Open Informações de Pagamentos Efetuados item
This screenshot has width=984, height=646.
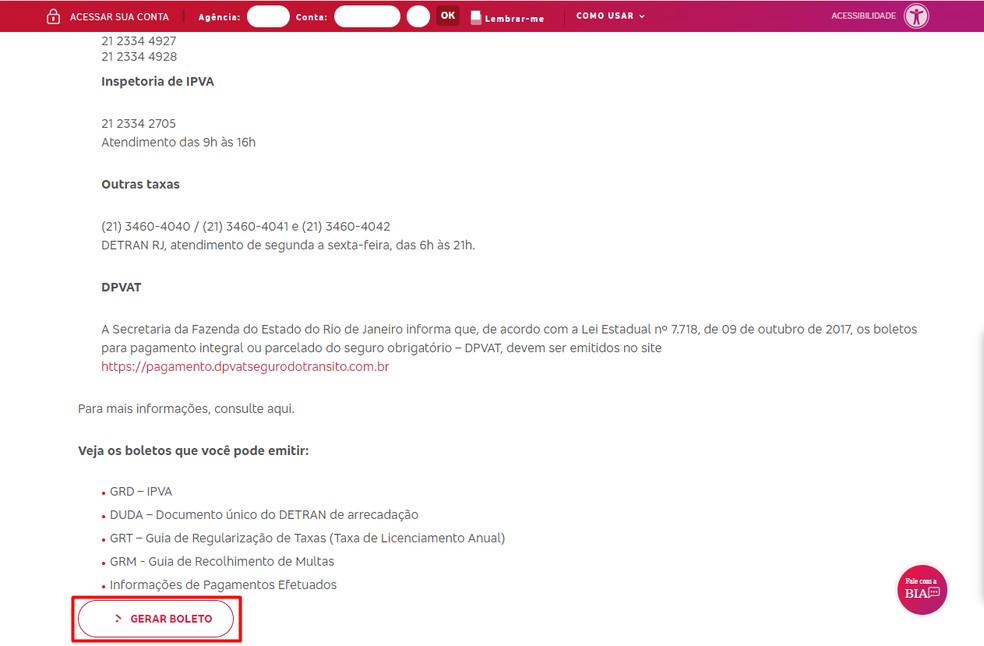tap(223, 585)
